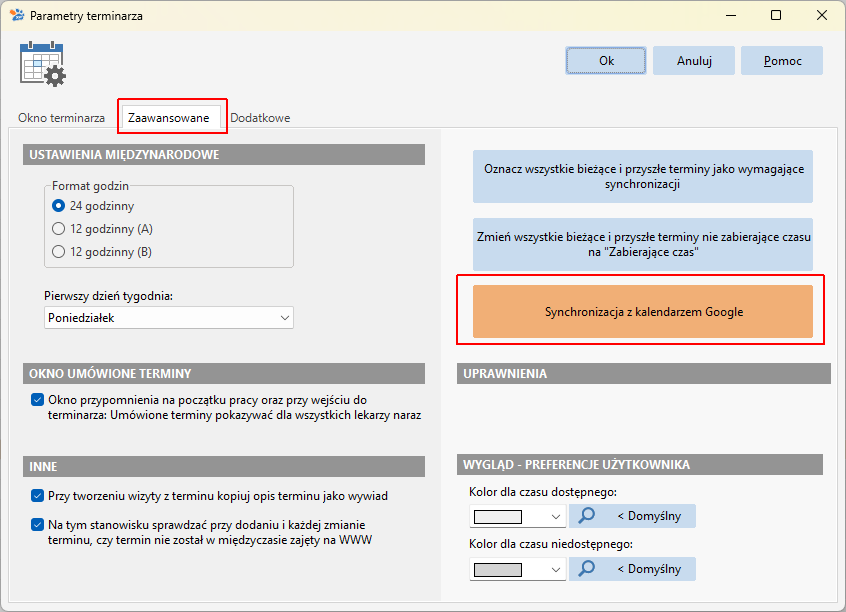Open color picker for unavailable time
The image size is (846, 612).
(x=586, y=569)
